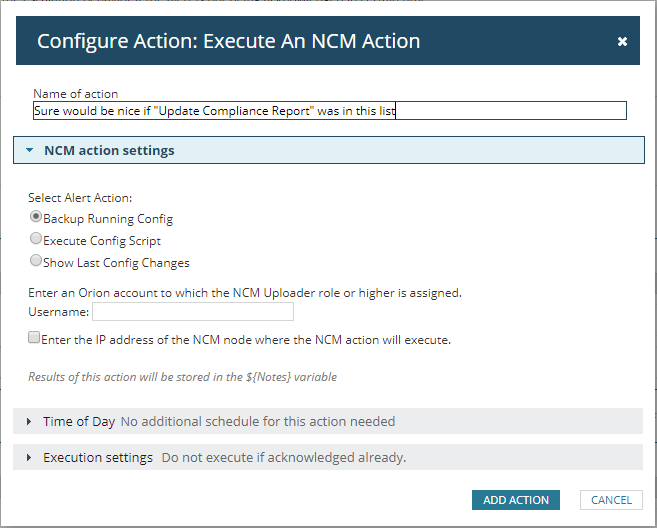This screenshot has height=528, width=657.
Task: Select Backup Running Config radio button
Action: (36, 216)
